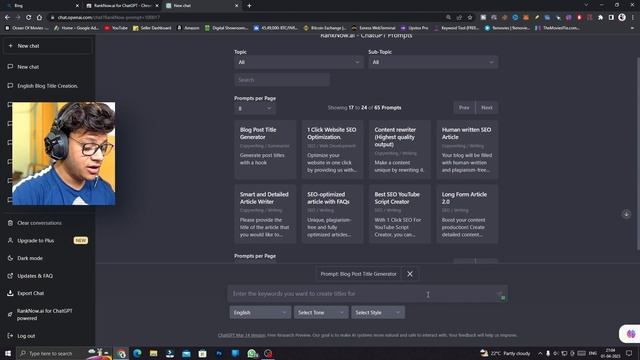640x360 pixels.
Task: Open Chrome from the taskbar
Action: (121, 353)
